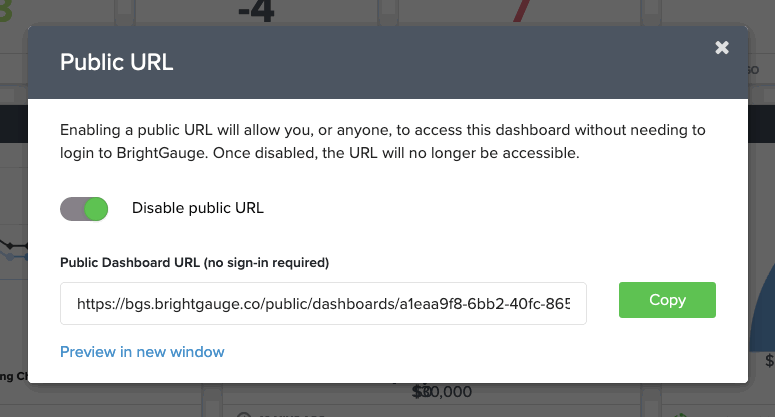Click the clock icon below the dialog
775x417 pixels.
[x=244, y=415]
